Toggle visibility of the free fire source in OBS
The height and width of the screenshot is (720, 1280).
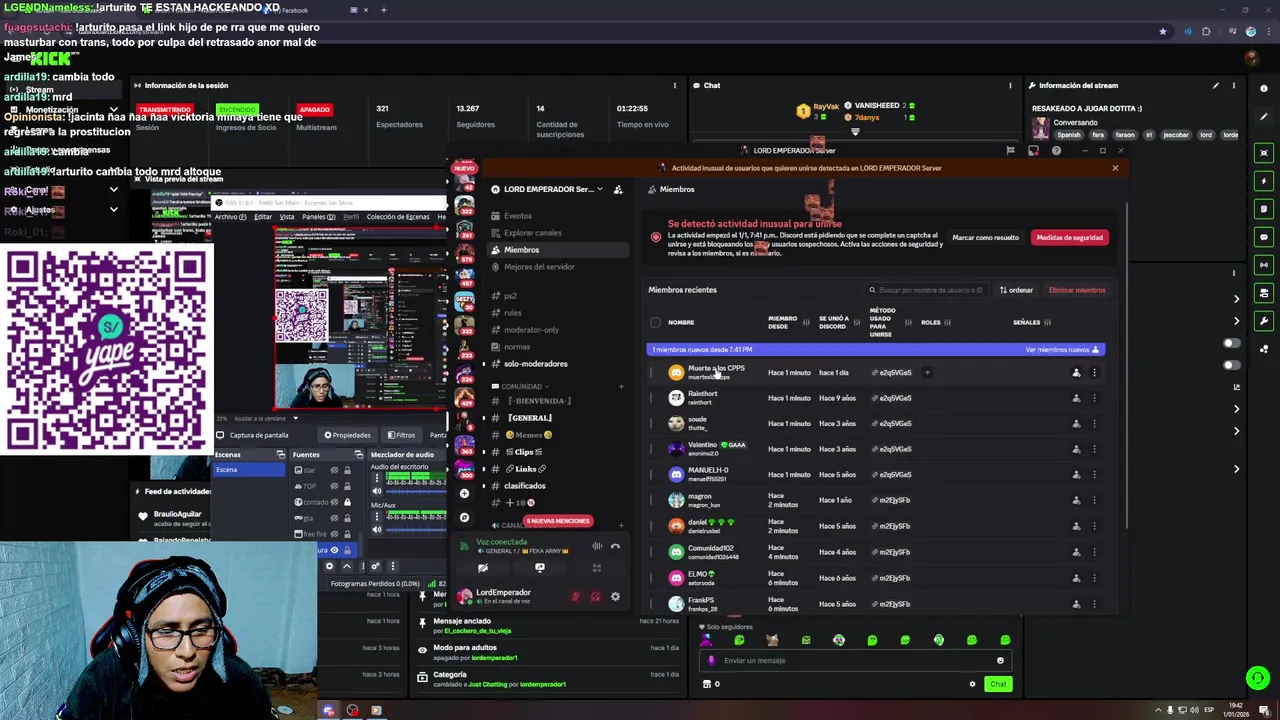(334, 534)
